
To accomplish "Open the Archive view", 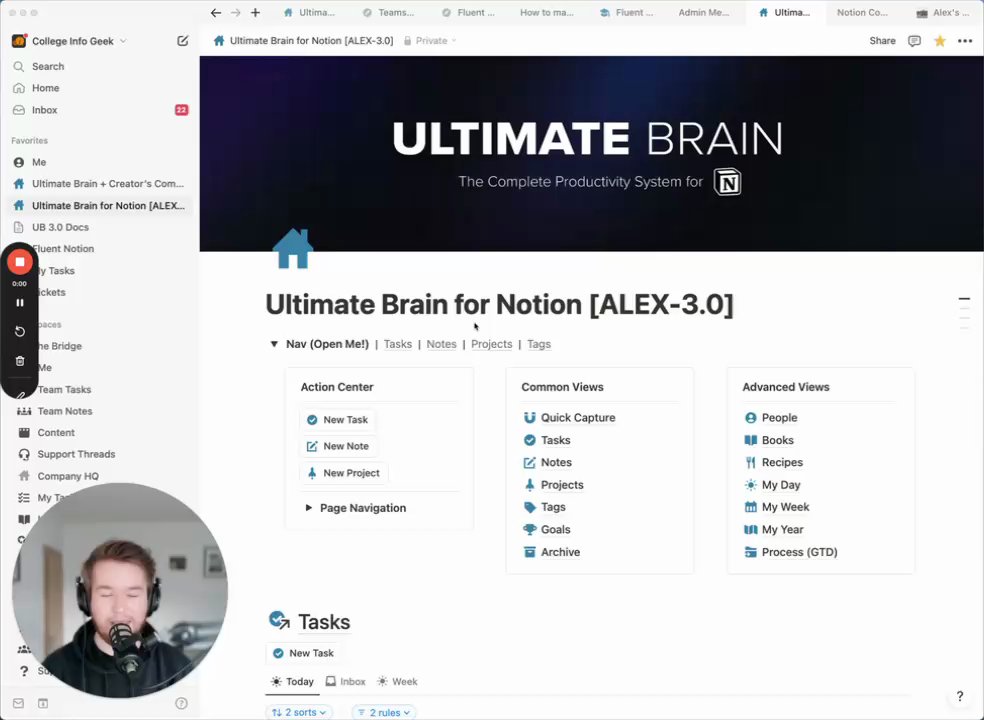I will point(552,552).
